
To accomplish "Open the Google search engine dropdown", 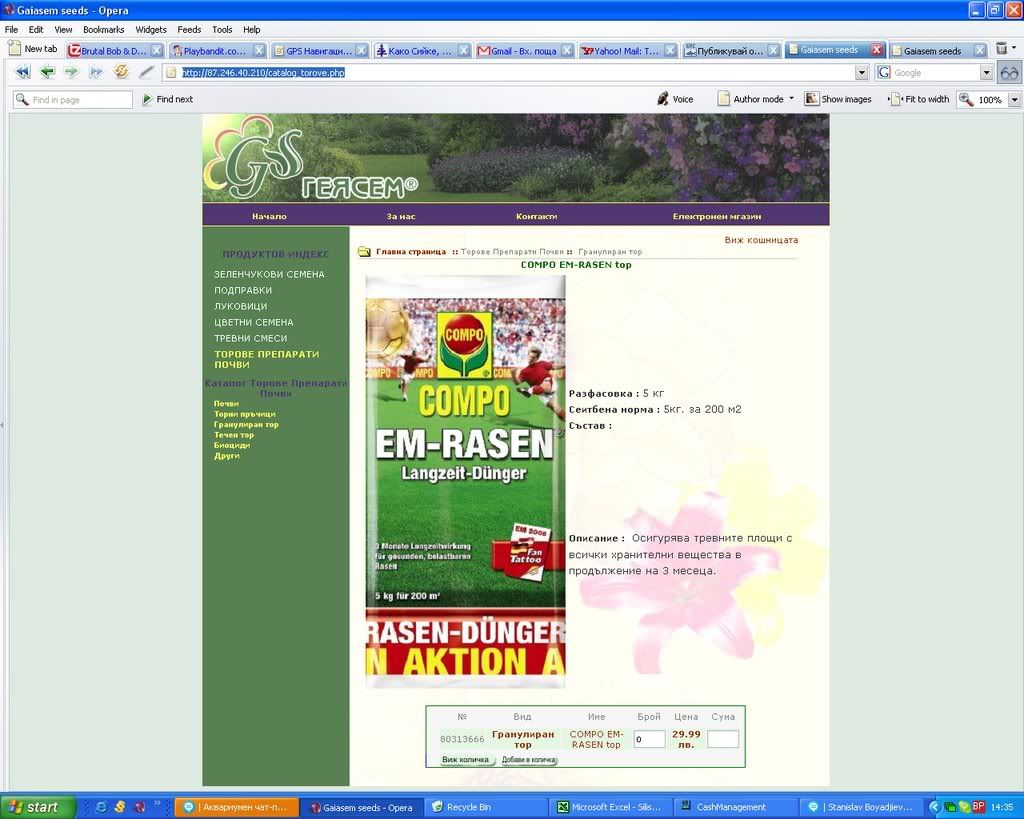I will pos(986,73).
